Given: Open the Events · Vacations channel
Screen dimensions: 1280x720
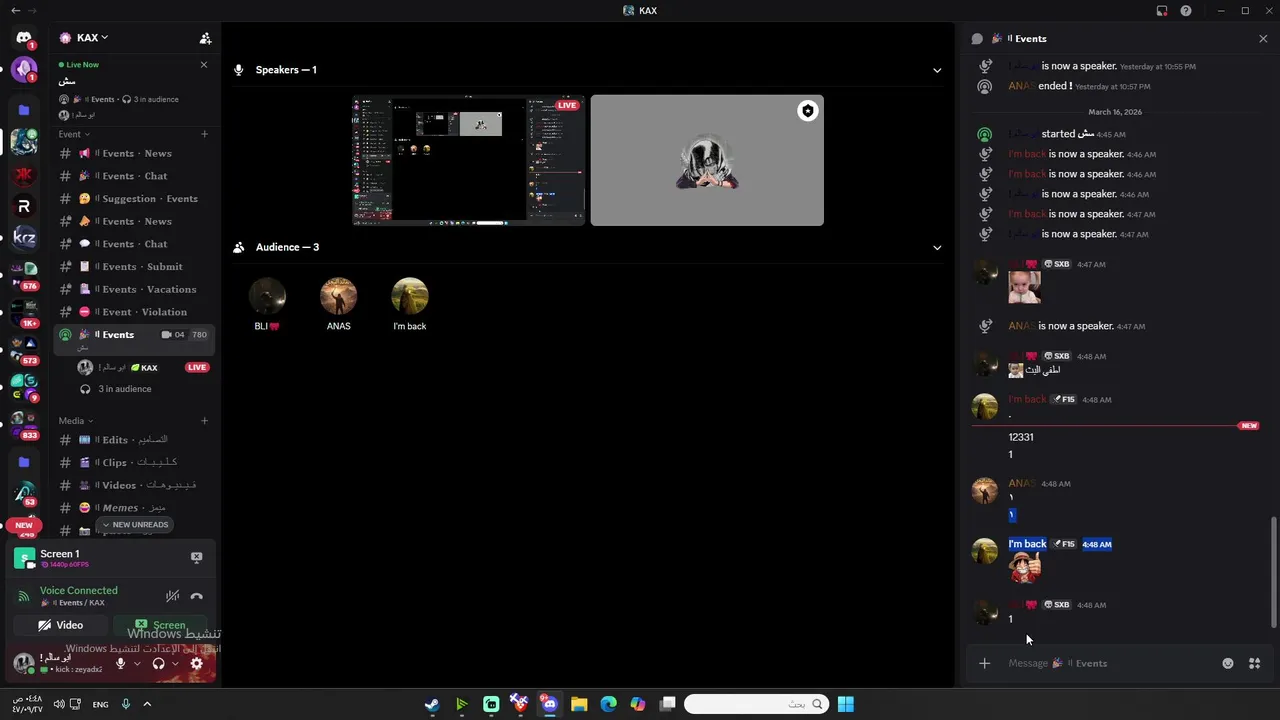Looking at the screenshot, I should tap(134, 289).
